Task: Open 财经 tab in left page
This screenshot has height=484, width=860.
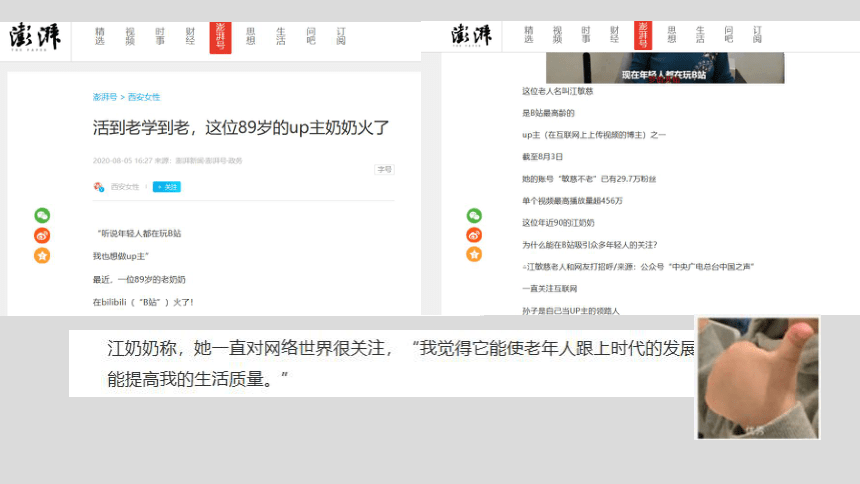Action: pyautogui.click(x=190, y=36)
